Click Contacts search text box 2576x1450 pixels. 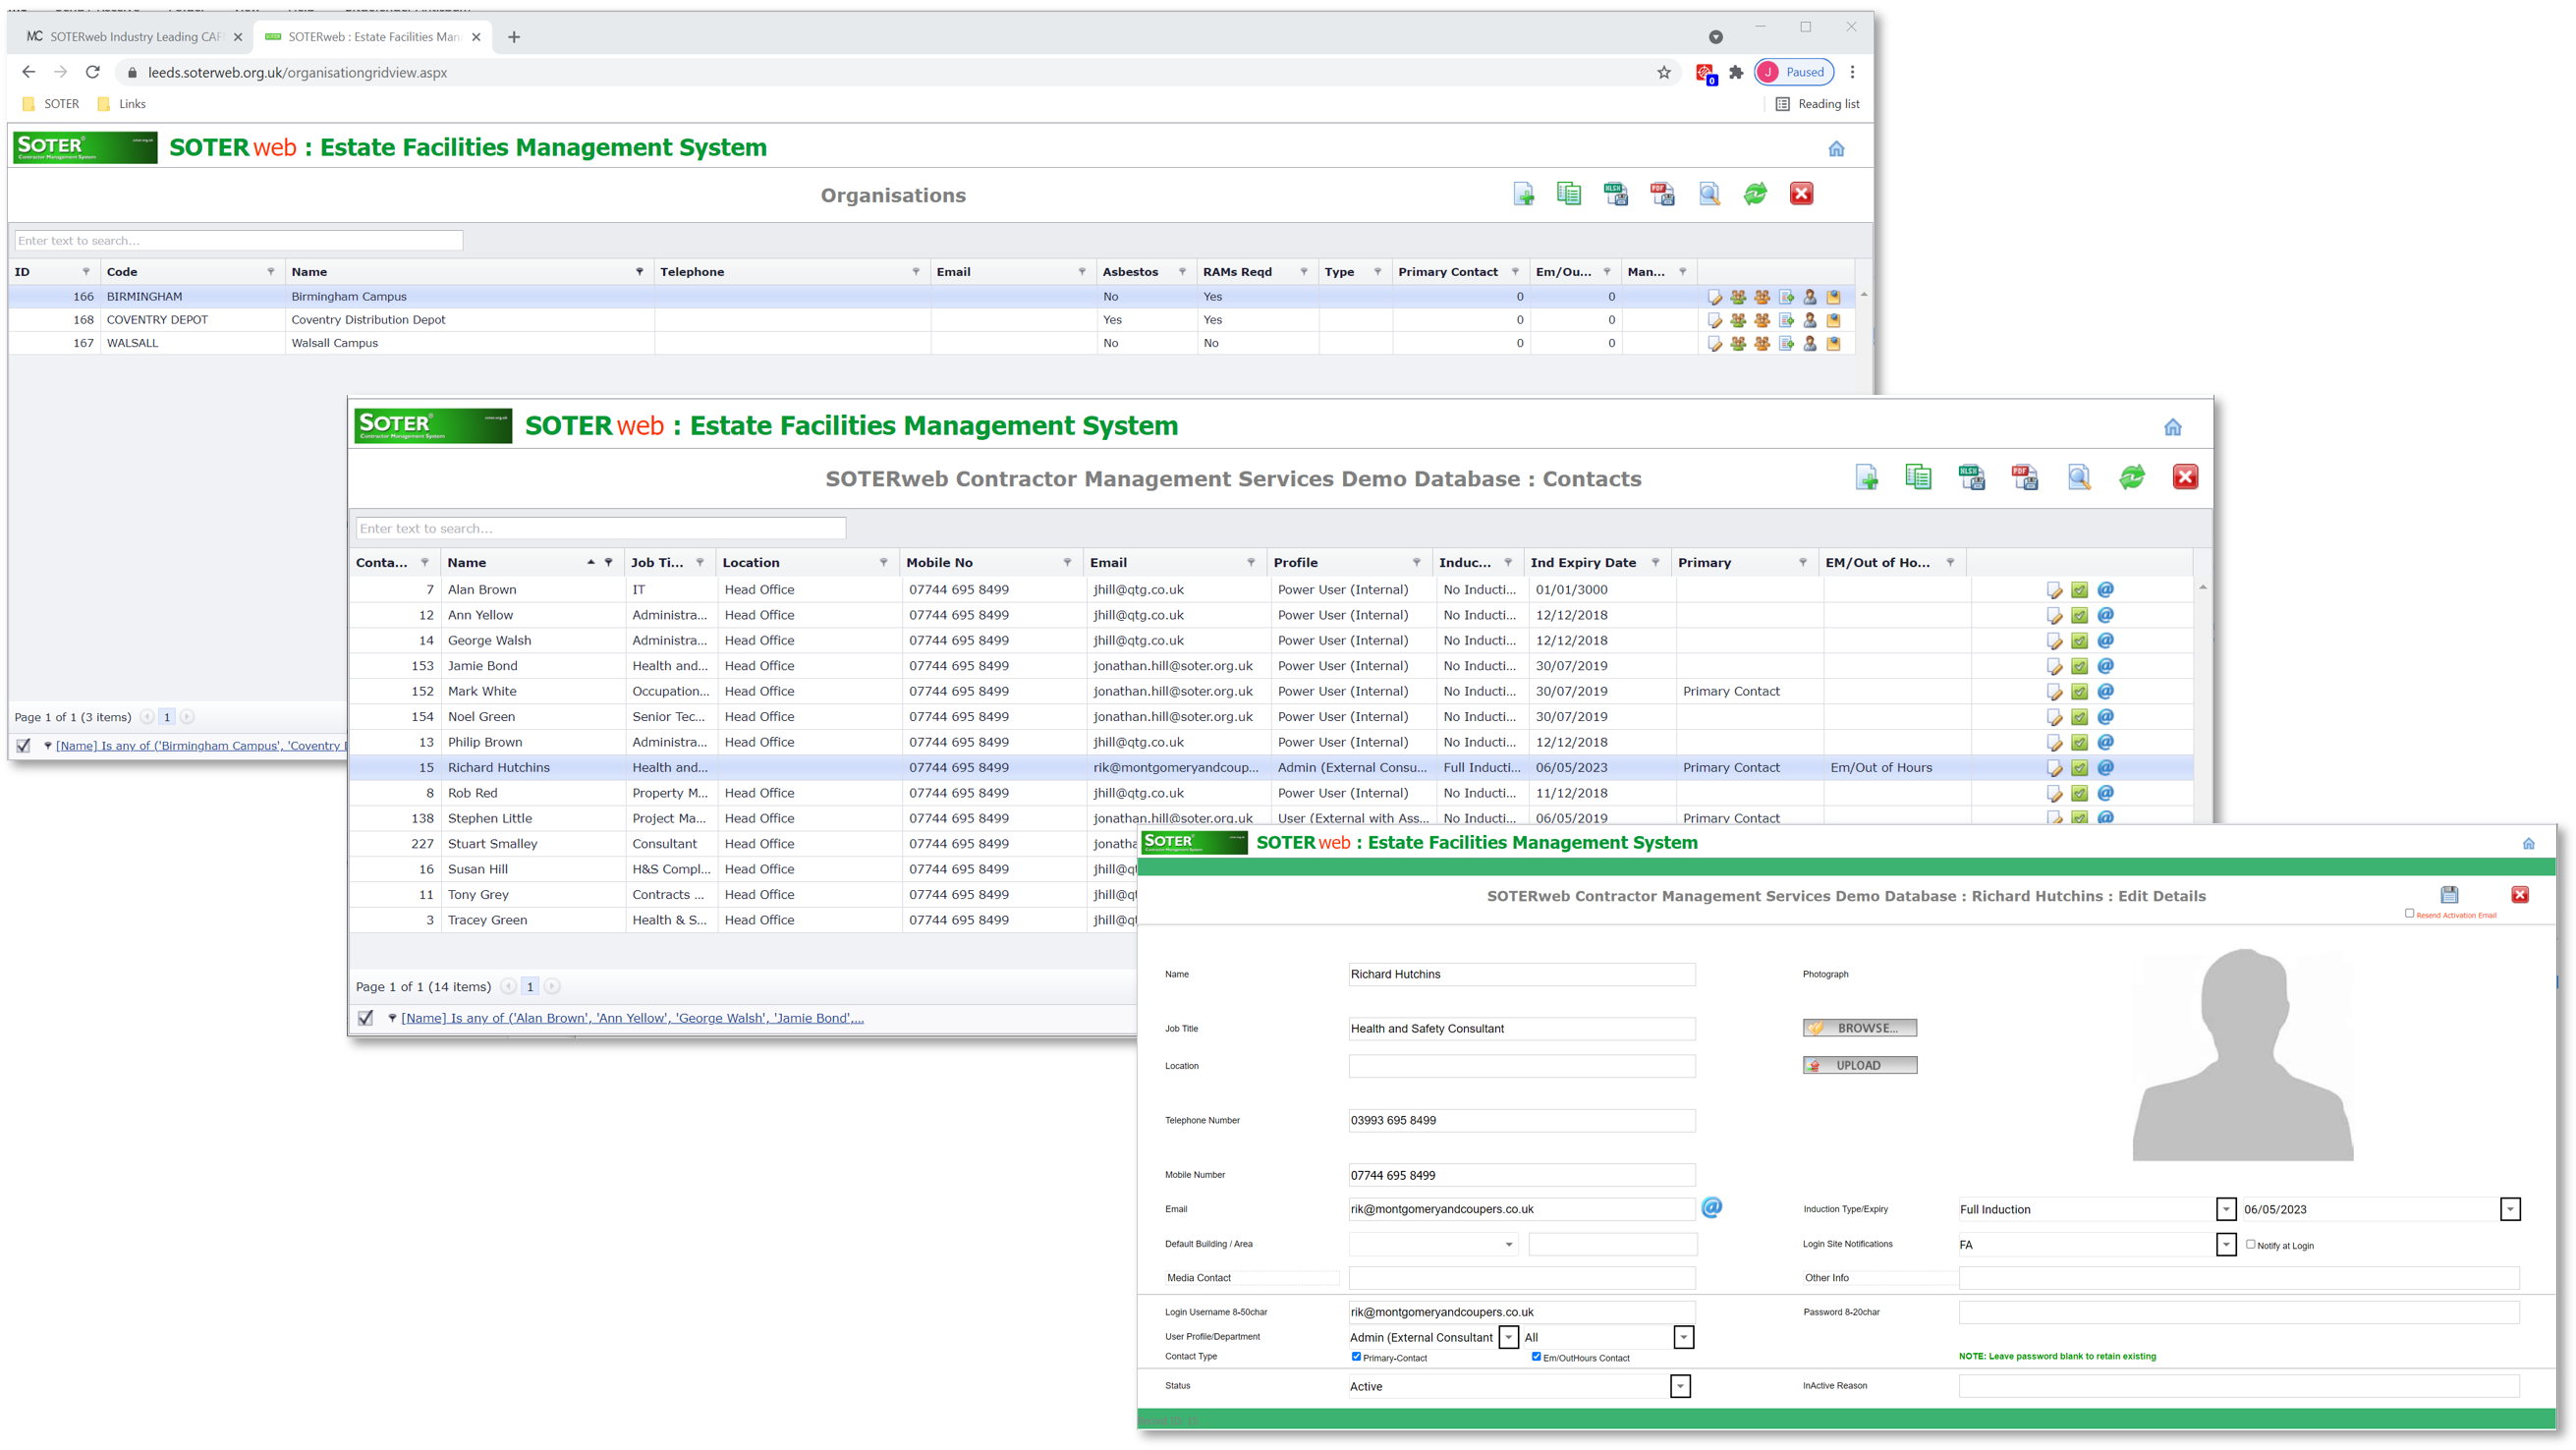point(600,528)
